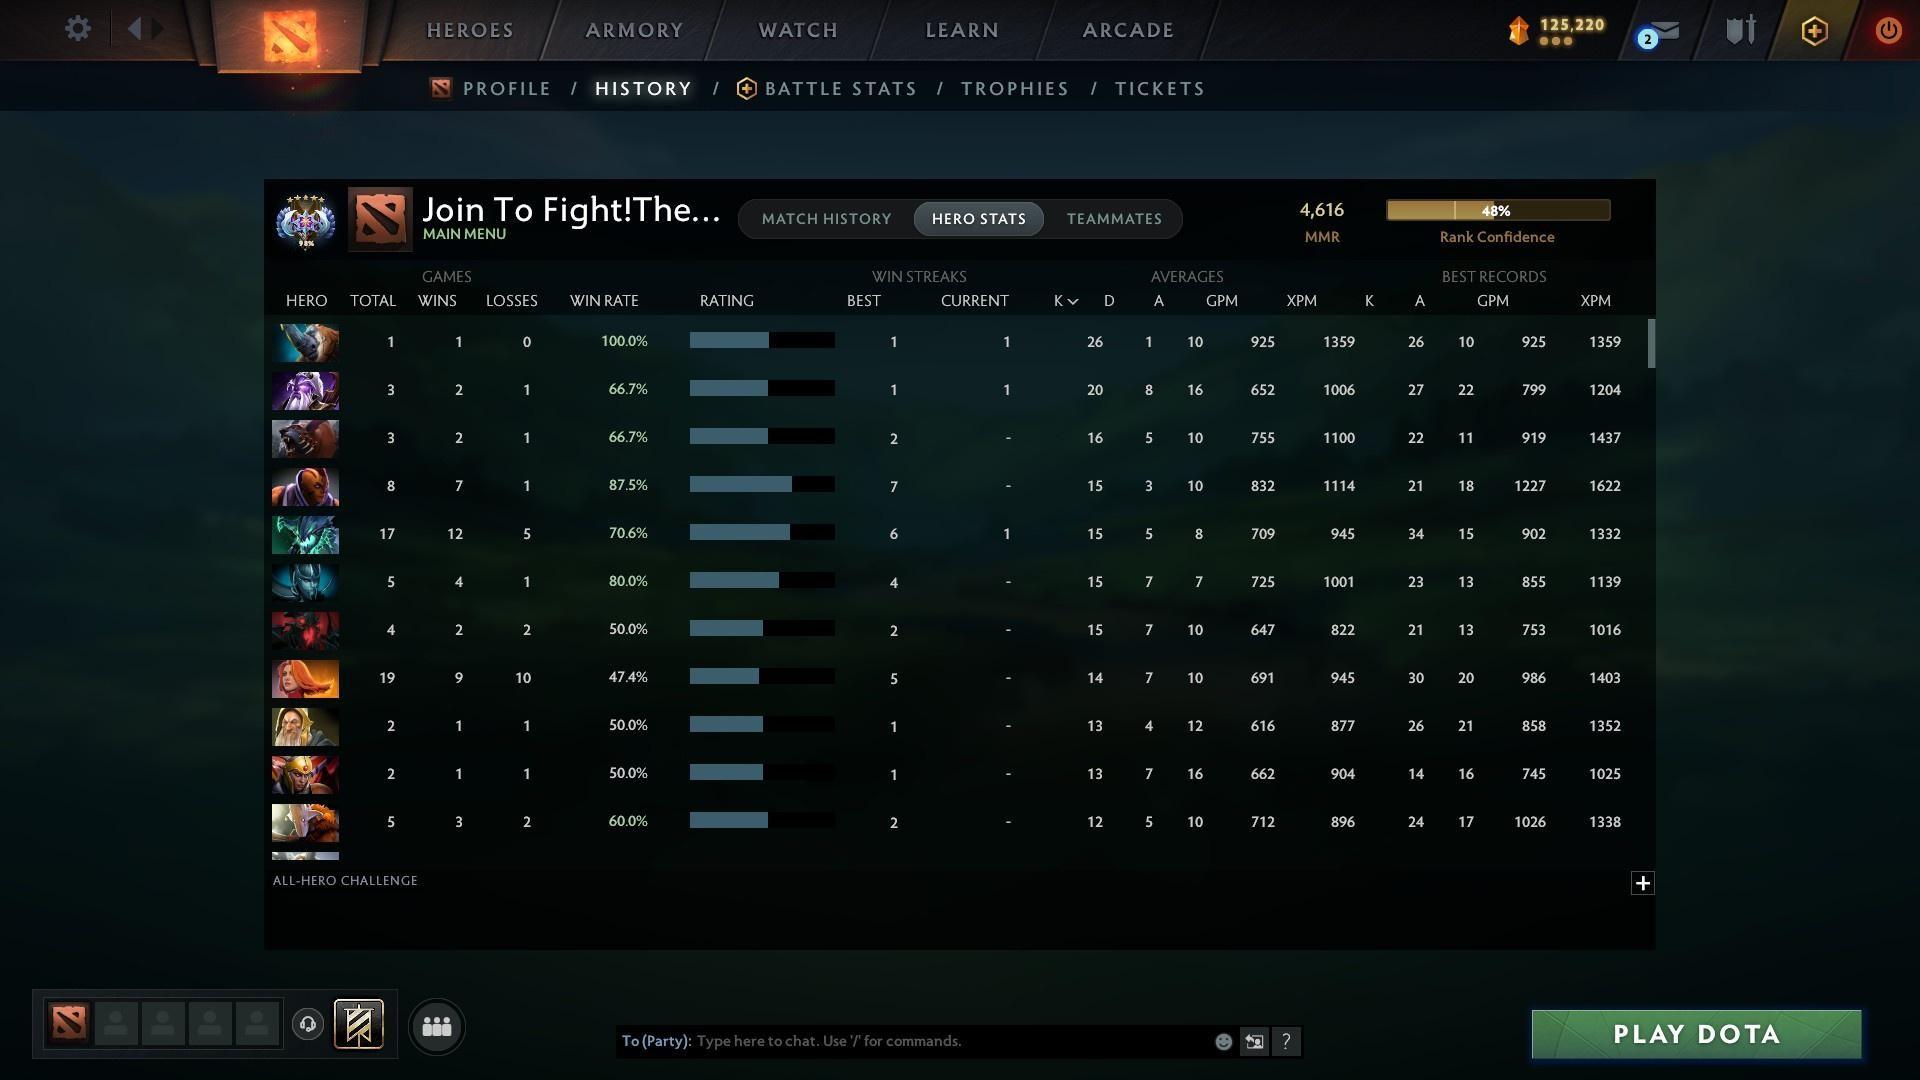Open Dota Plus via the gold hexagon icon

(x=1814, y=31)
